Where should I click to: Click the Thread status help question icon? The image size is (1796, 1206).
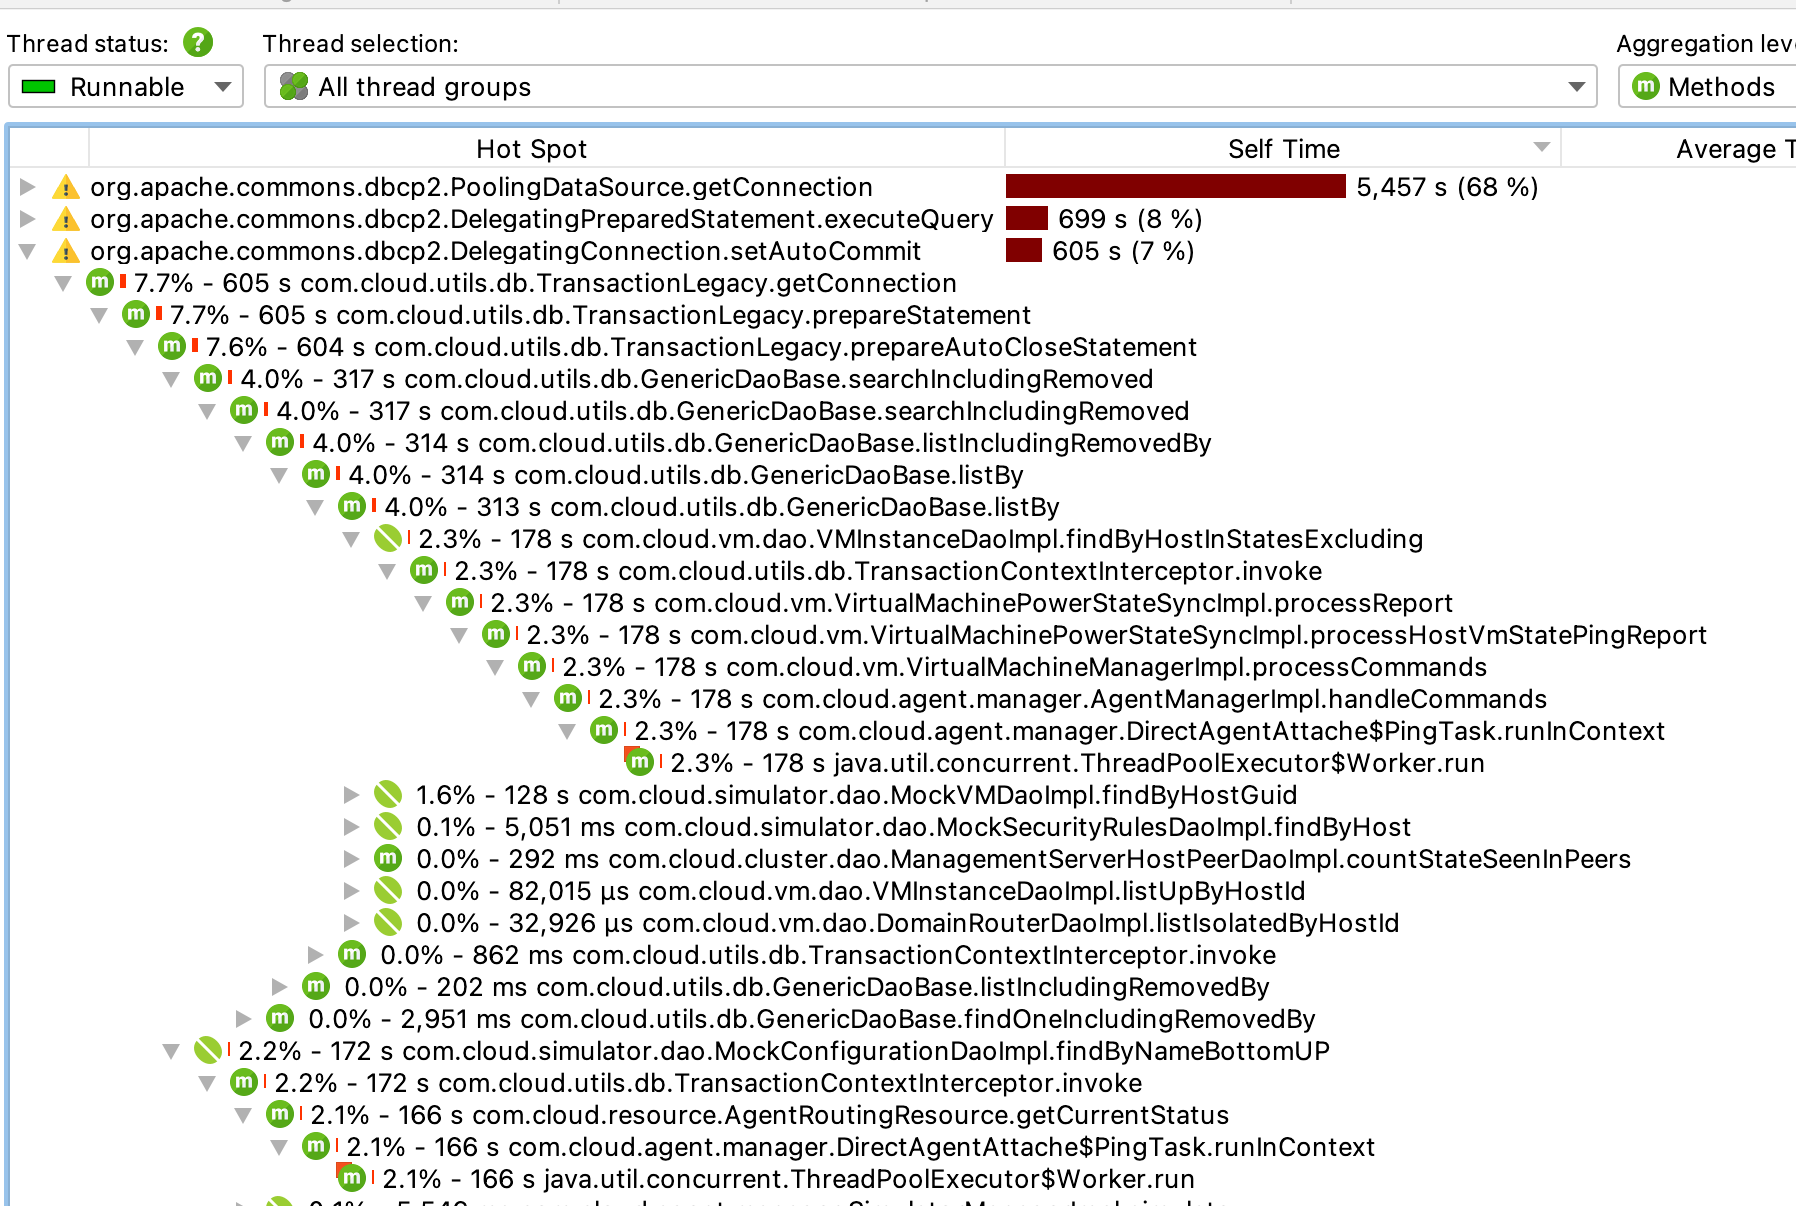tap(198, 42)
